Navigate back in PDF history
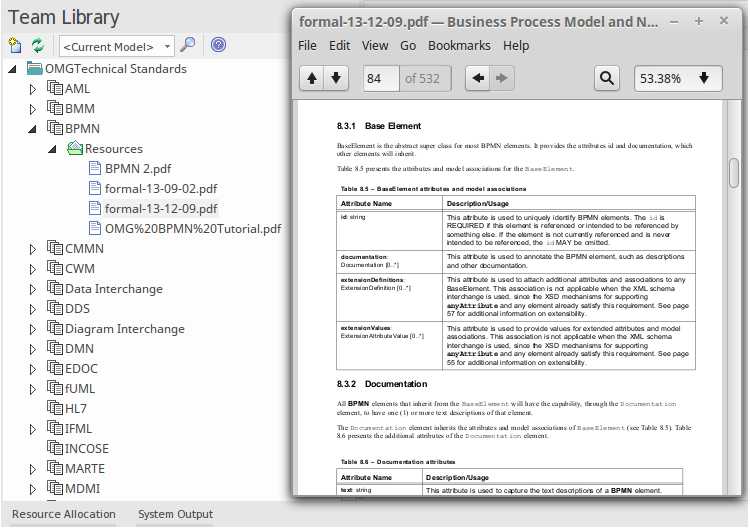The width and height of the screenshot is (750, 530). click(479, 78)
